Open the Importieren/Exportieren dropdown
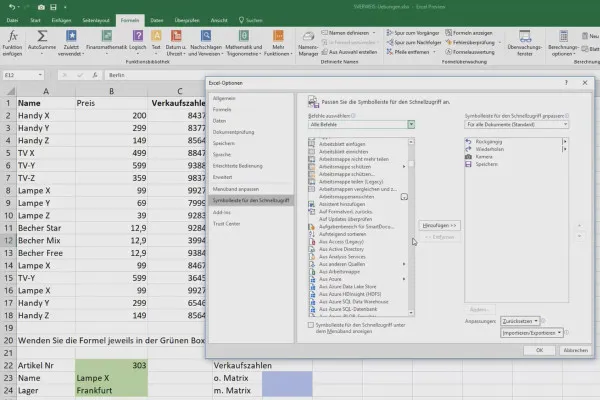 [532, 333]
